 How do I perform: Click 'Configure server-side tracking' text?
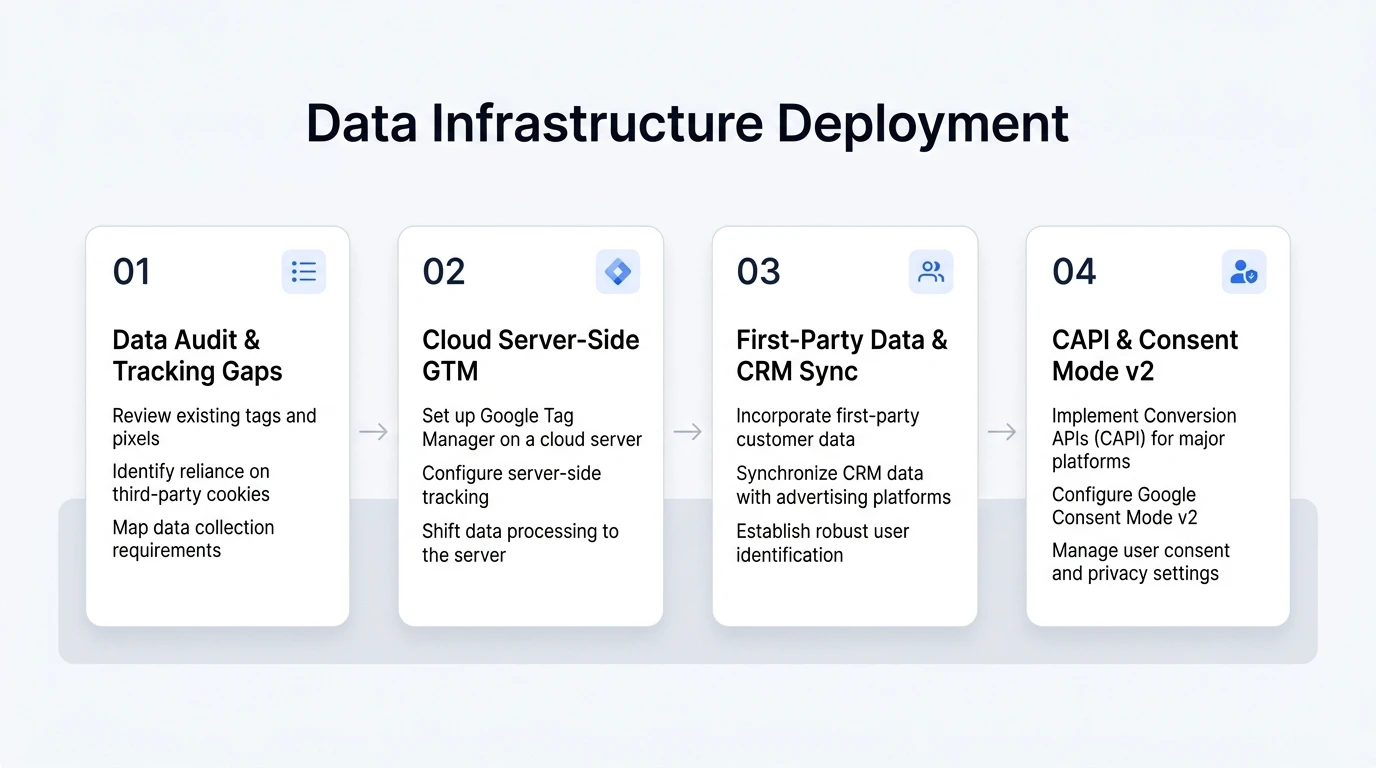tap(511, 485)
